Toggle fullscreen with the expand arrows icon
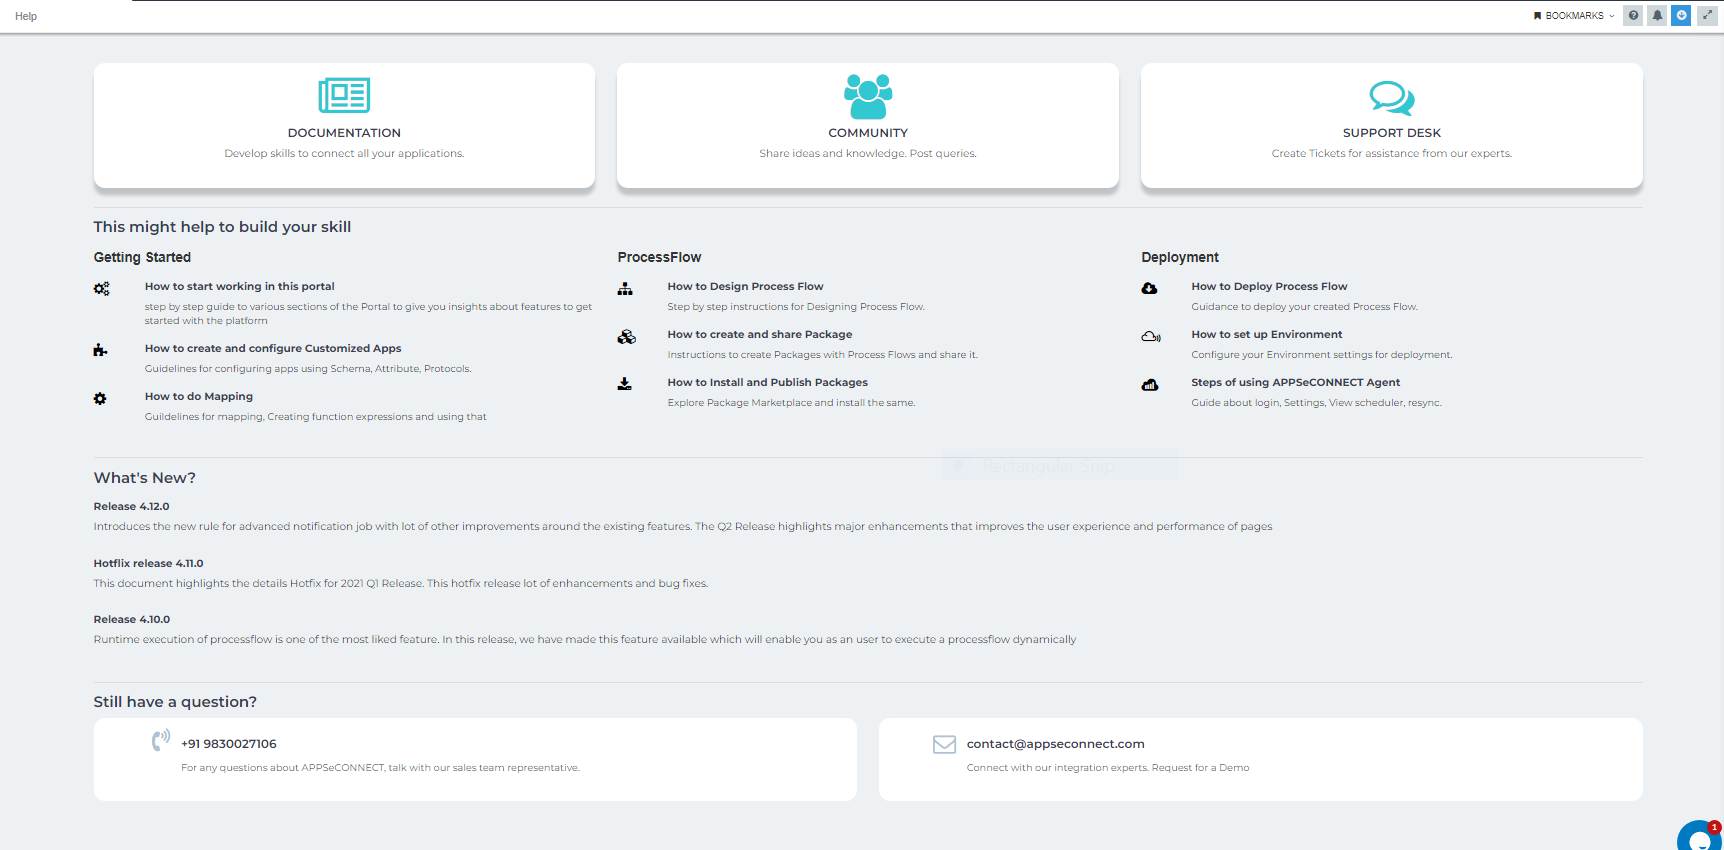 1707,16
